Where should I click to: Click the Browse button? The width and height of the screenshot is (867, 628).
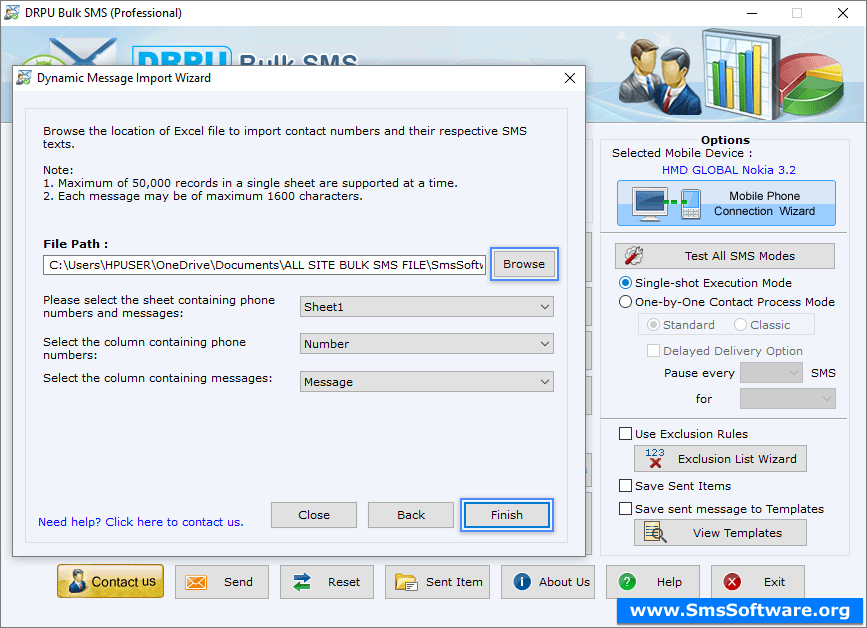click(524, 264)
